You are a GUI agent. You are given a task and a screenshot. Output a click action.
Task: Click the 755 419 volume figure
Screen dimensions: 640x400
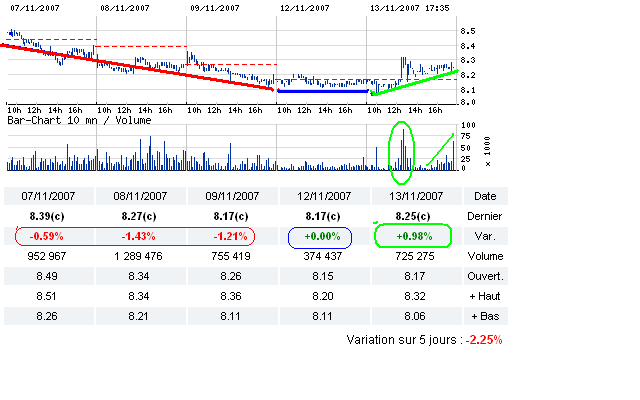click(x=231, y=256)
